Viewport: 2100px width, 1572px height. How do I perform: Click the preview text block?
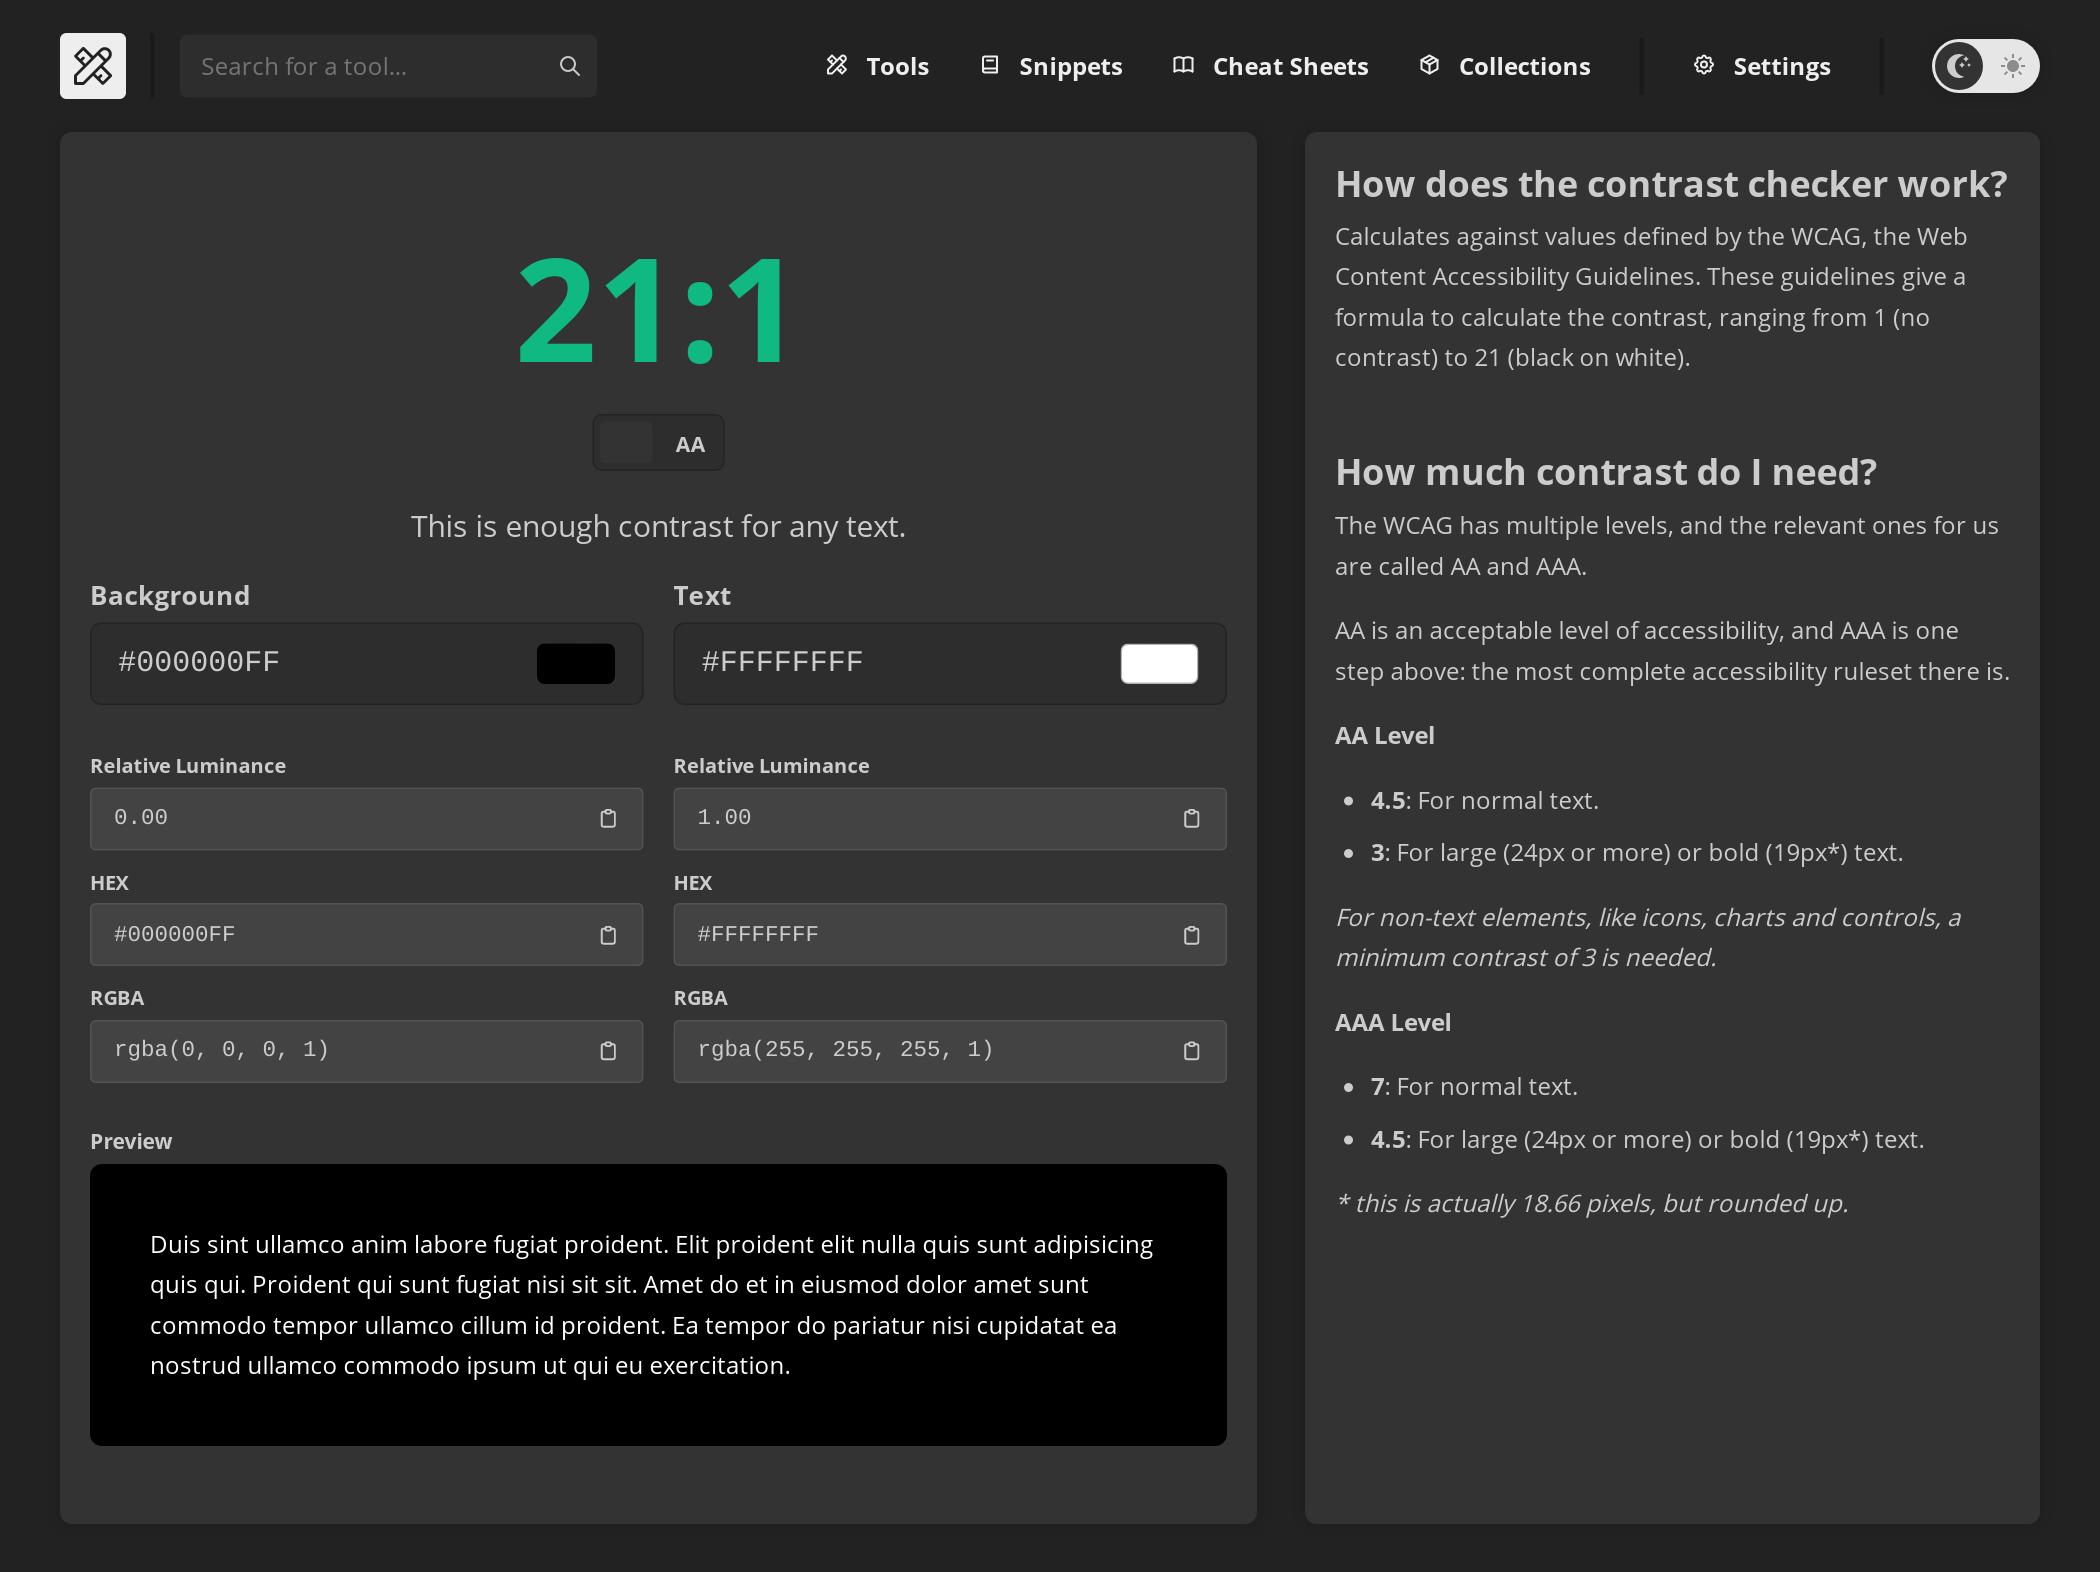pyautogui.click(x=658, y=1305)
